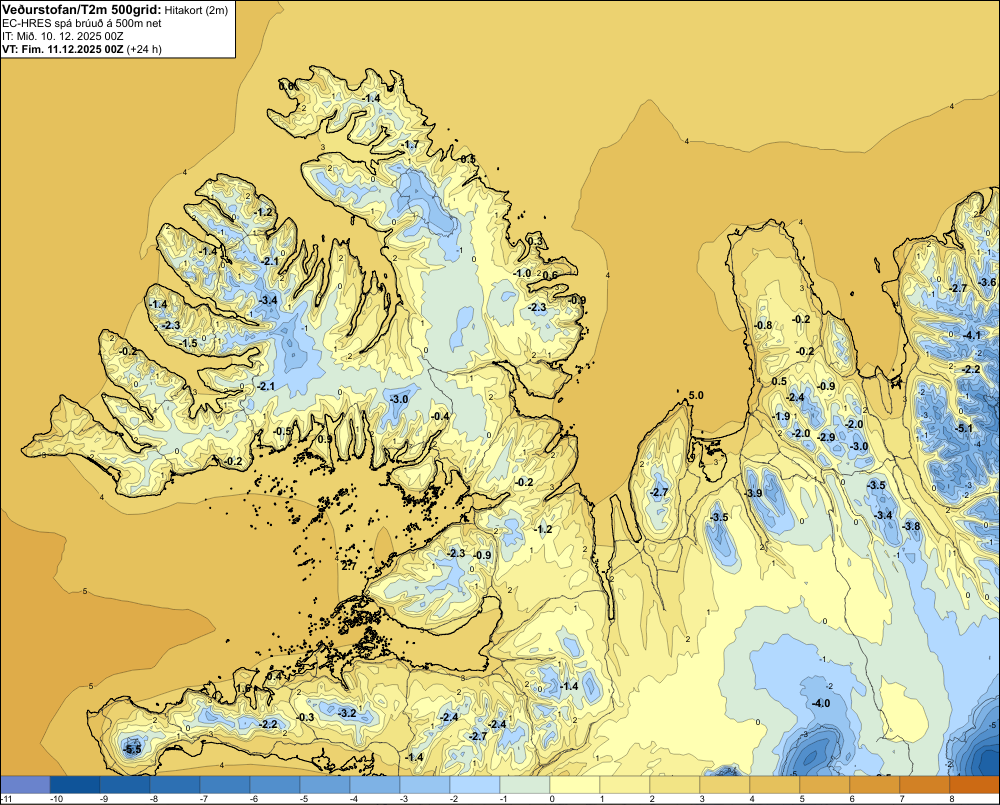This screenshot has height=805, width=1000.
Task: Click the '5.0' temperature value on the map
Action: click(x=696, y=395)
